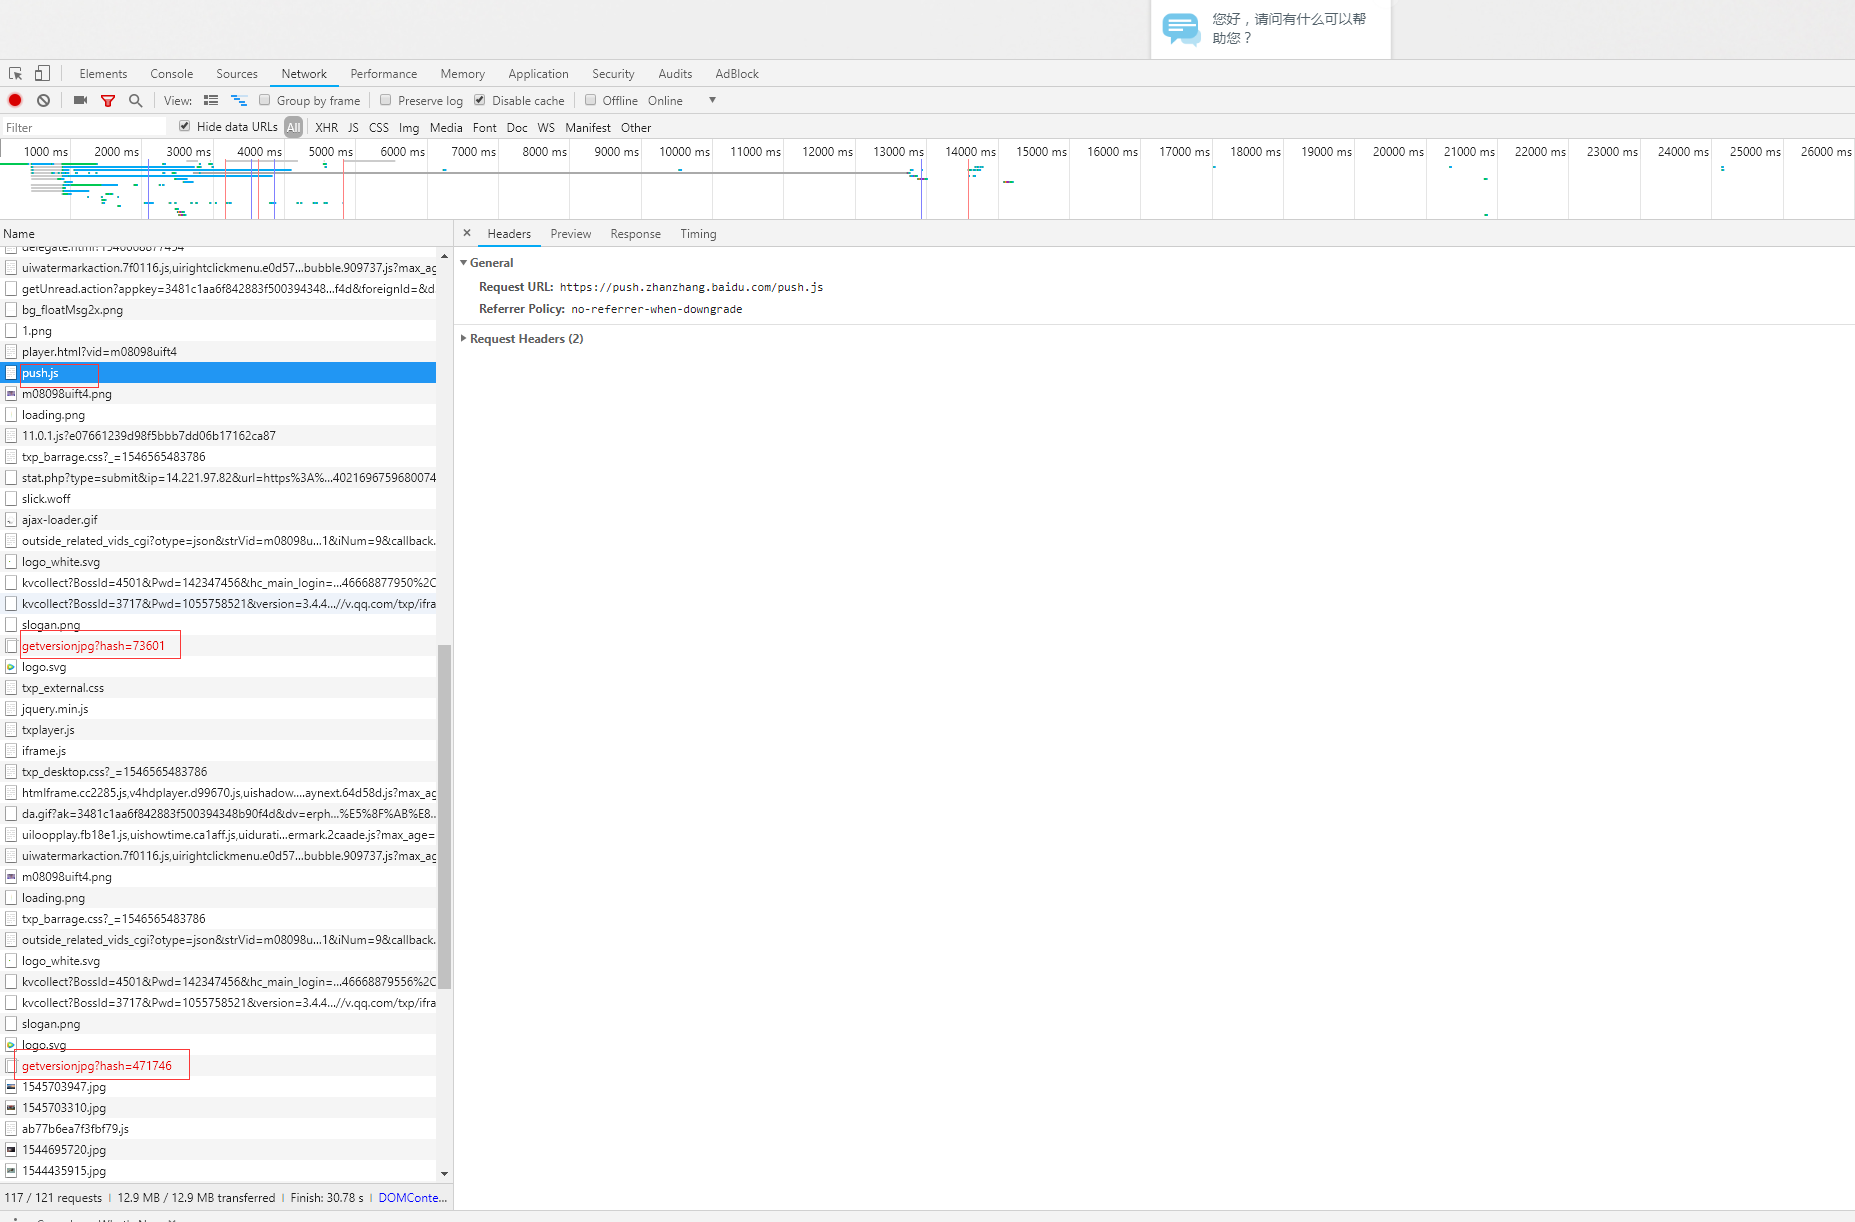The height and width of the screenshot is (1222, 1855).
Task: Filter by XHR requests
Action: click(x=327, y=128)
